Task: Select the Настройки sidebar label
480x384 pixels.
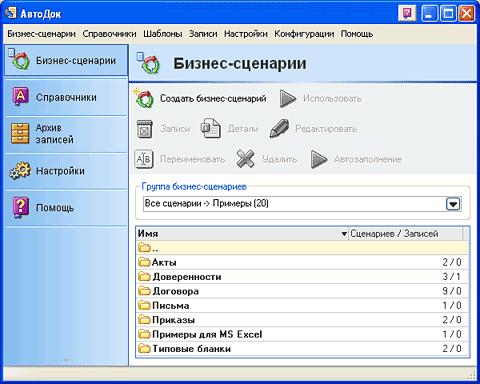Action: tap(60, 171)
